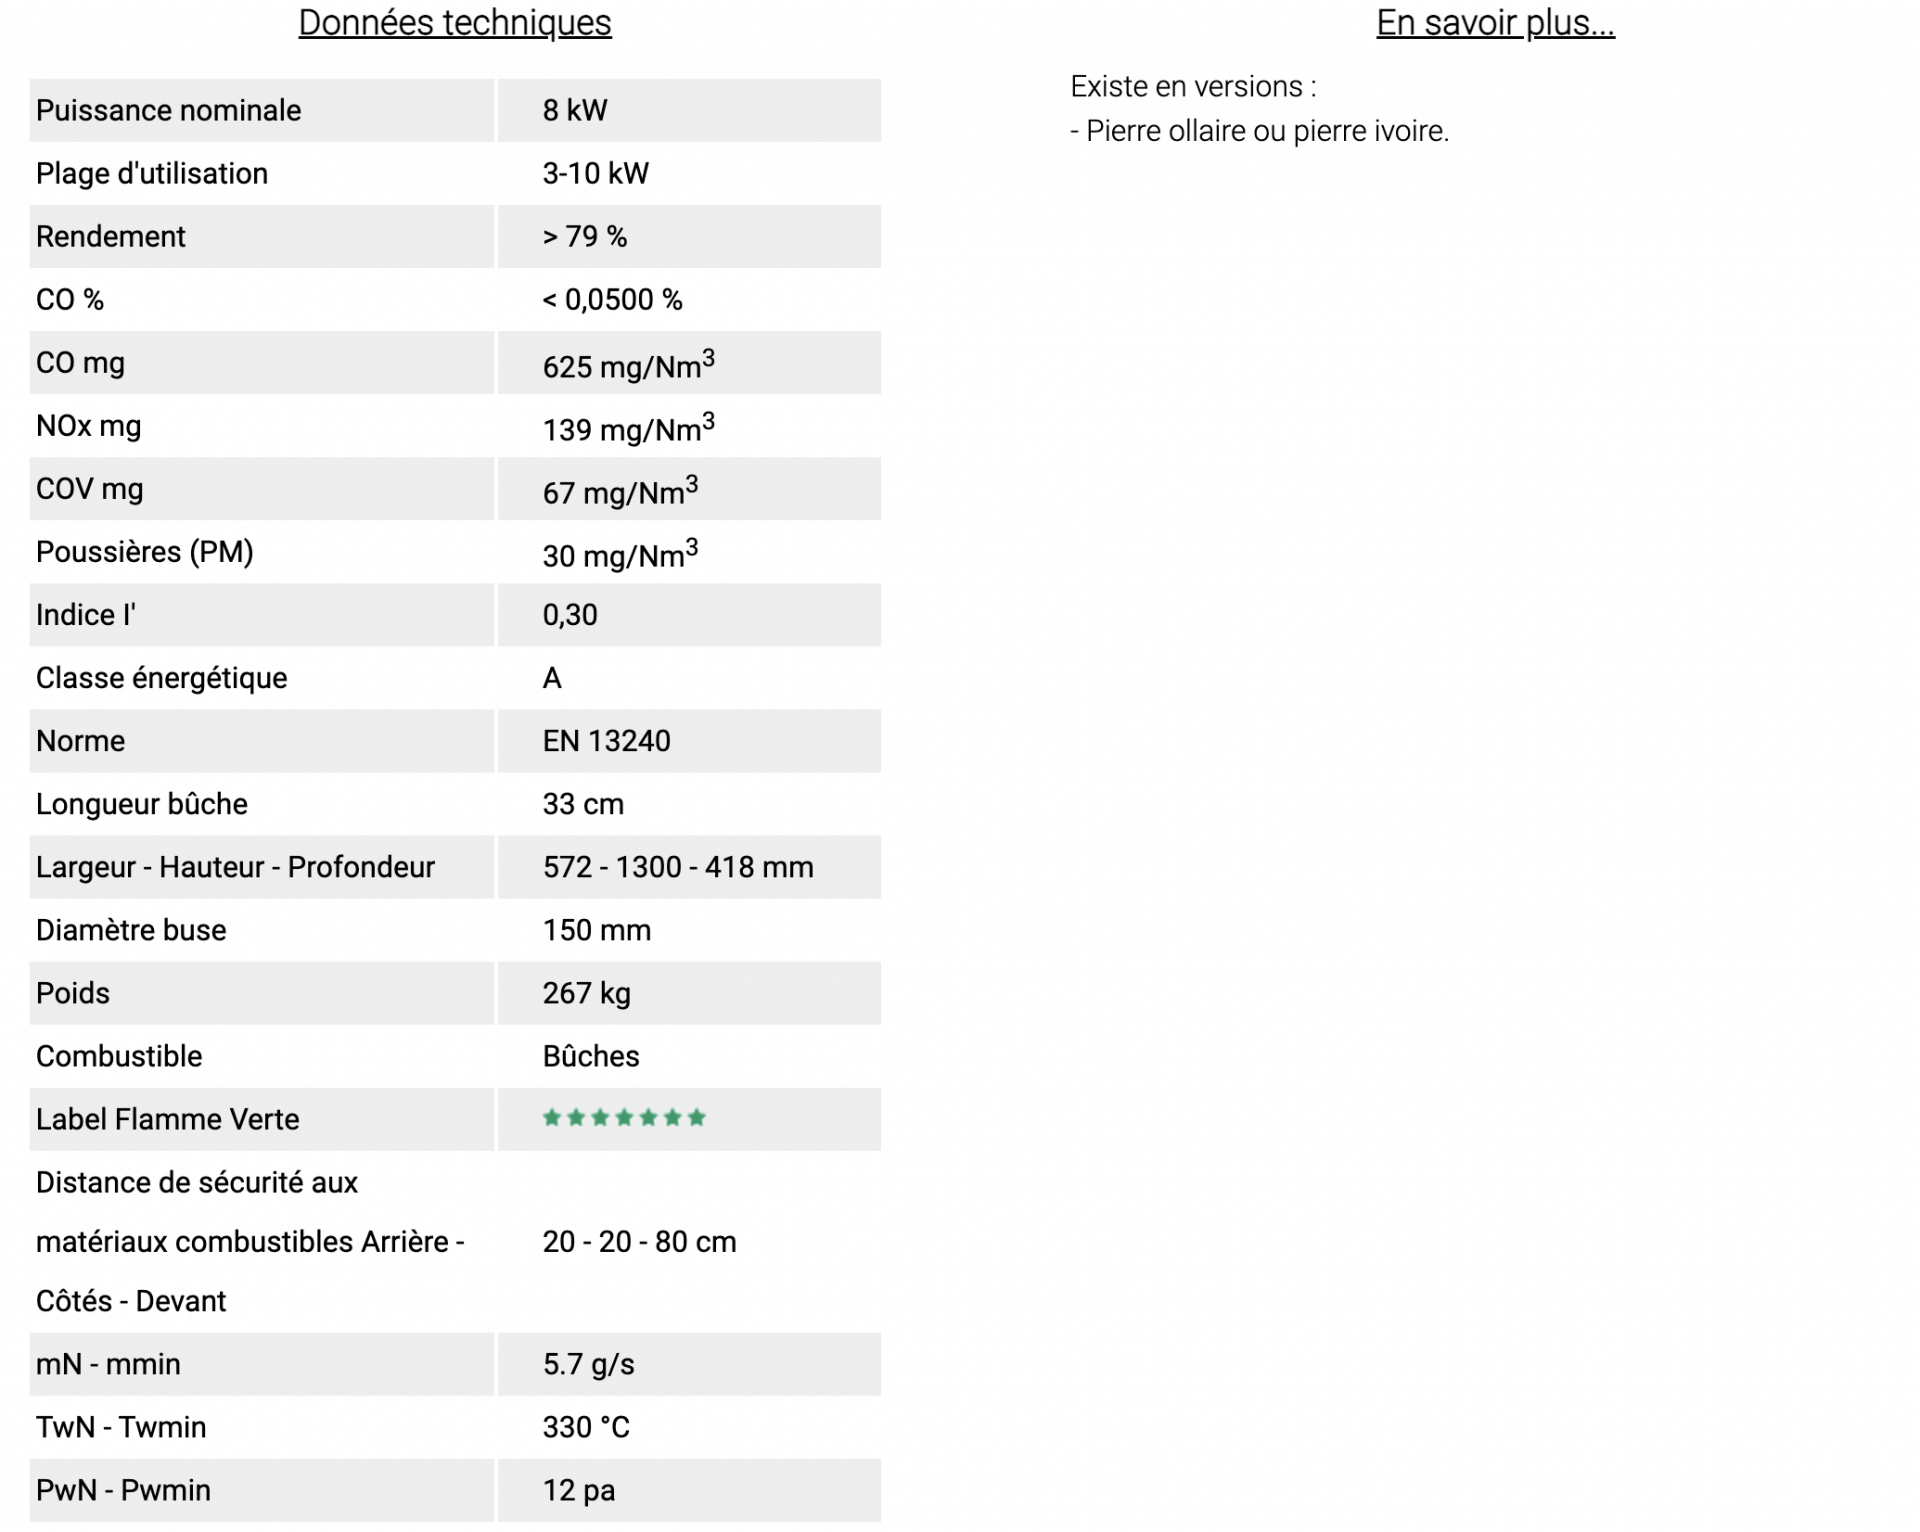The height and width of the screenshot is (1532, 1920).
Task: Click the Plage d'utilisation row label
Action: click(152, 173)
